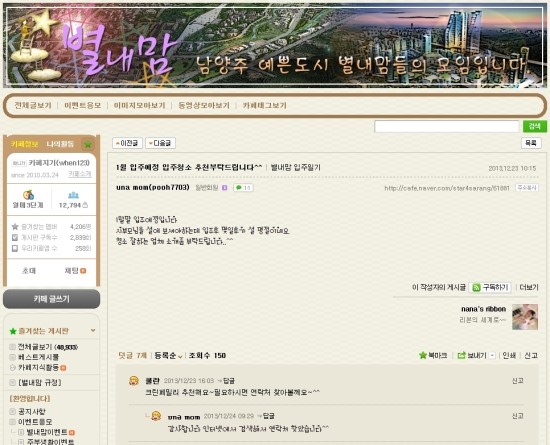Screen dimensions: 550x445
Task: Open the 카페소개 link
Action: coord(80,174)
